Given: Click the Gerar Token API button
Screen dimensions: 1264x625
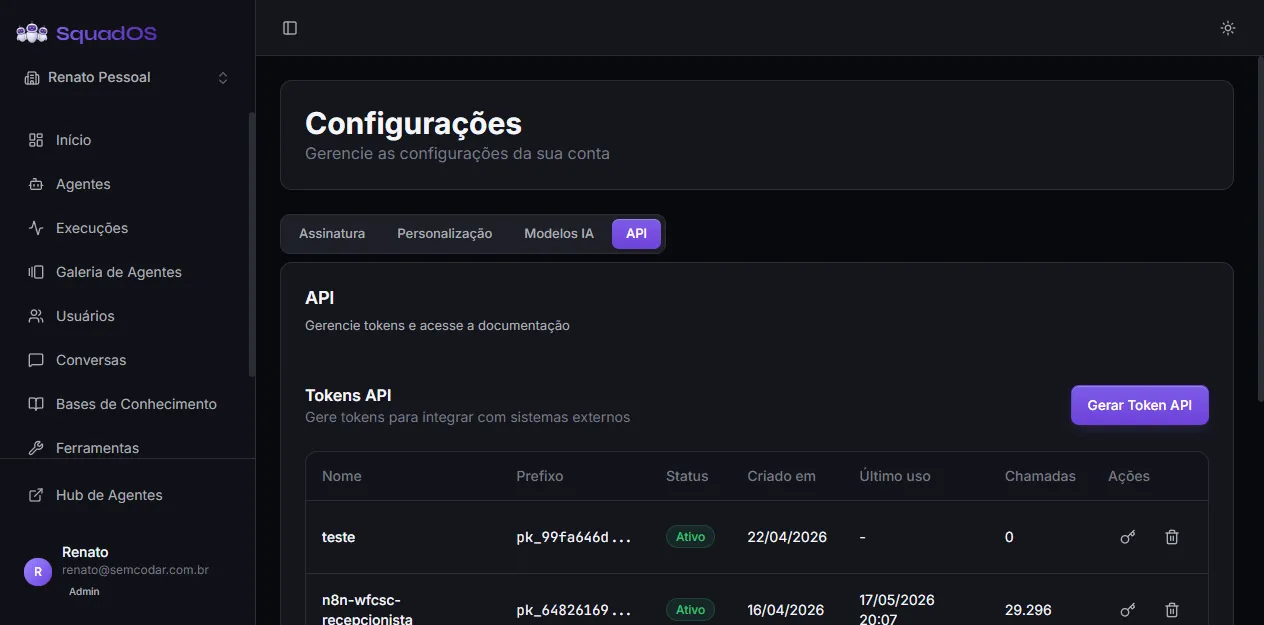Looking at the screenshot, I should [1140, 405].
